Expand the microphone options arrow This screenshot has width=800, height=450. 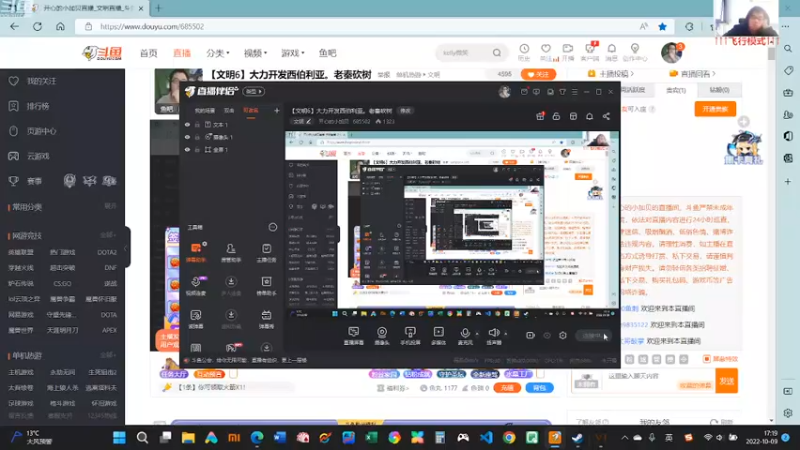pyautogui.click(x=477, y=334)
